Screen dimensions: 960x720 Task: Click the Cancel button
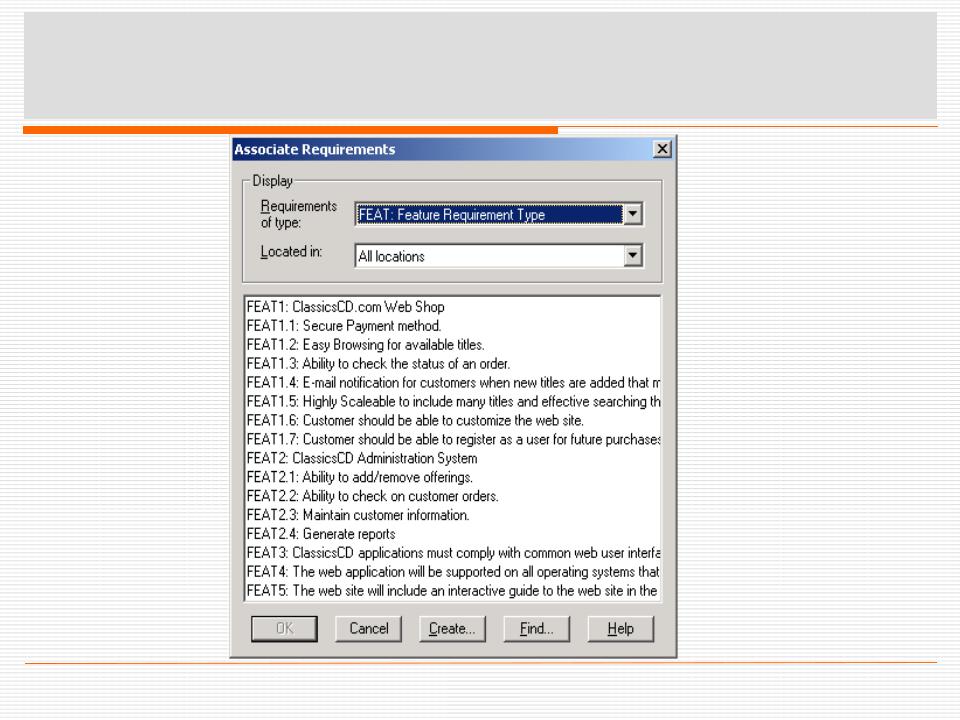(369, 628)
